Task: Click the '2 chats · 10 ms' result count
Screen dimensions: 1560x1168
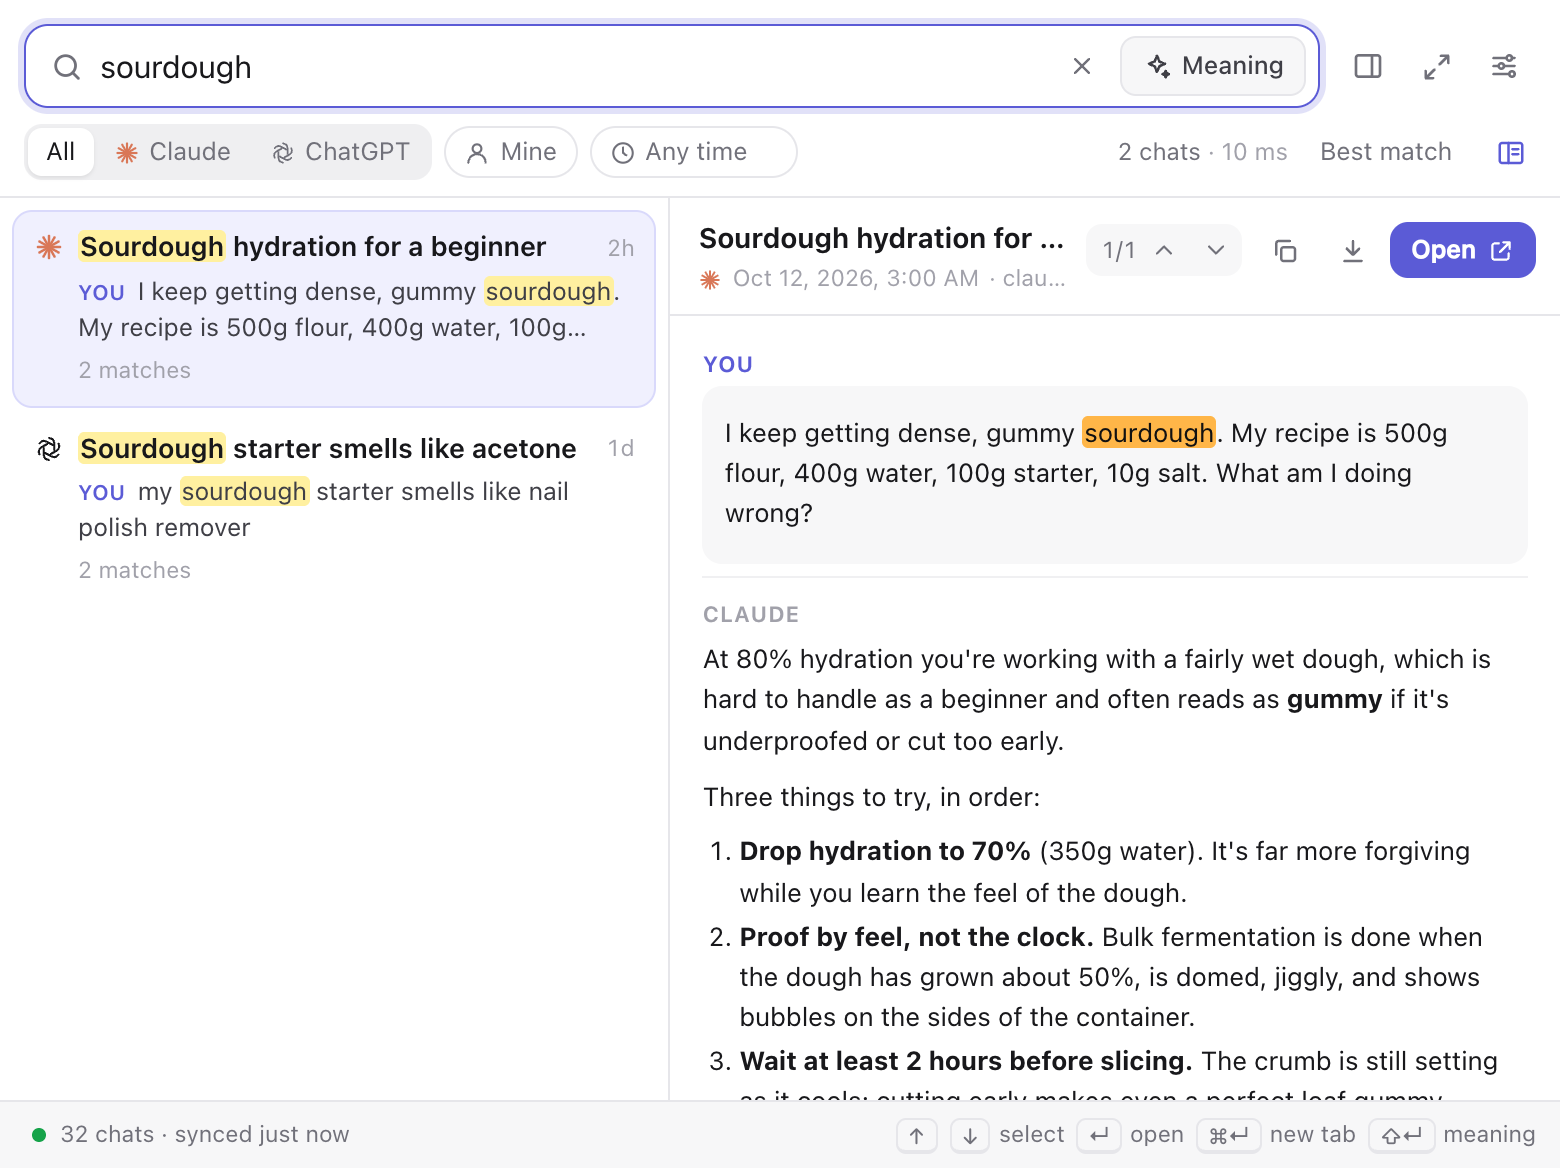Action: (1203, 152)
